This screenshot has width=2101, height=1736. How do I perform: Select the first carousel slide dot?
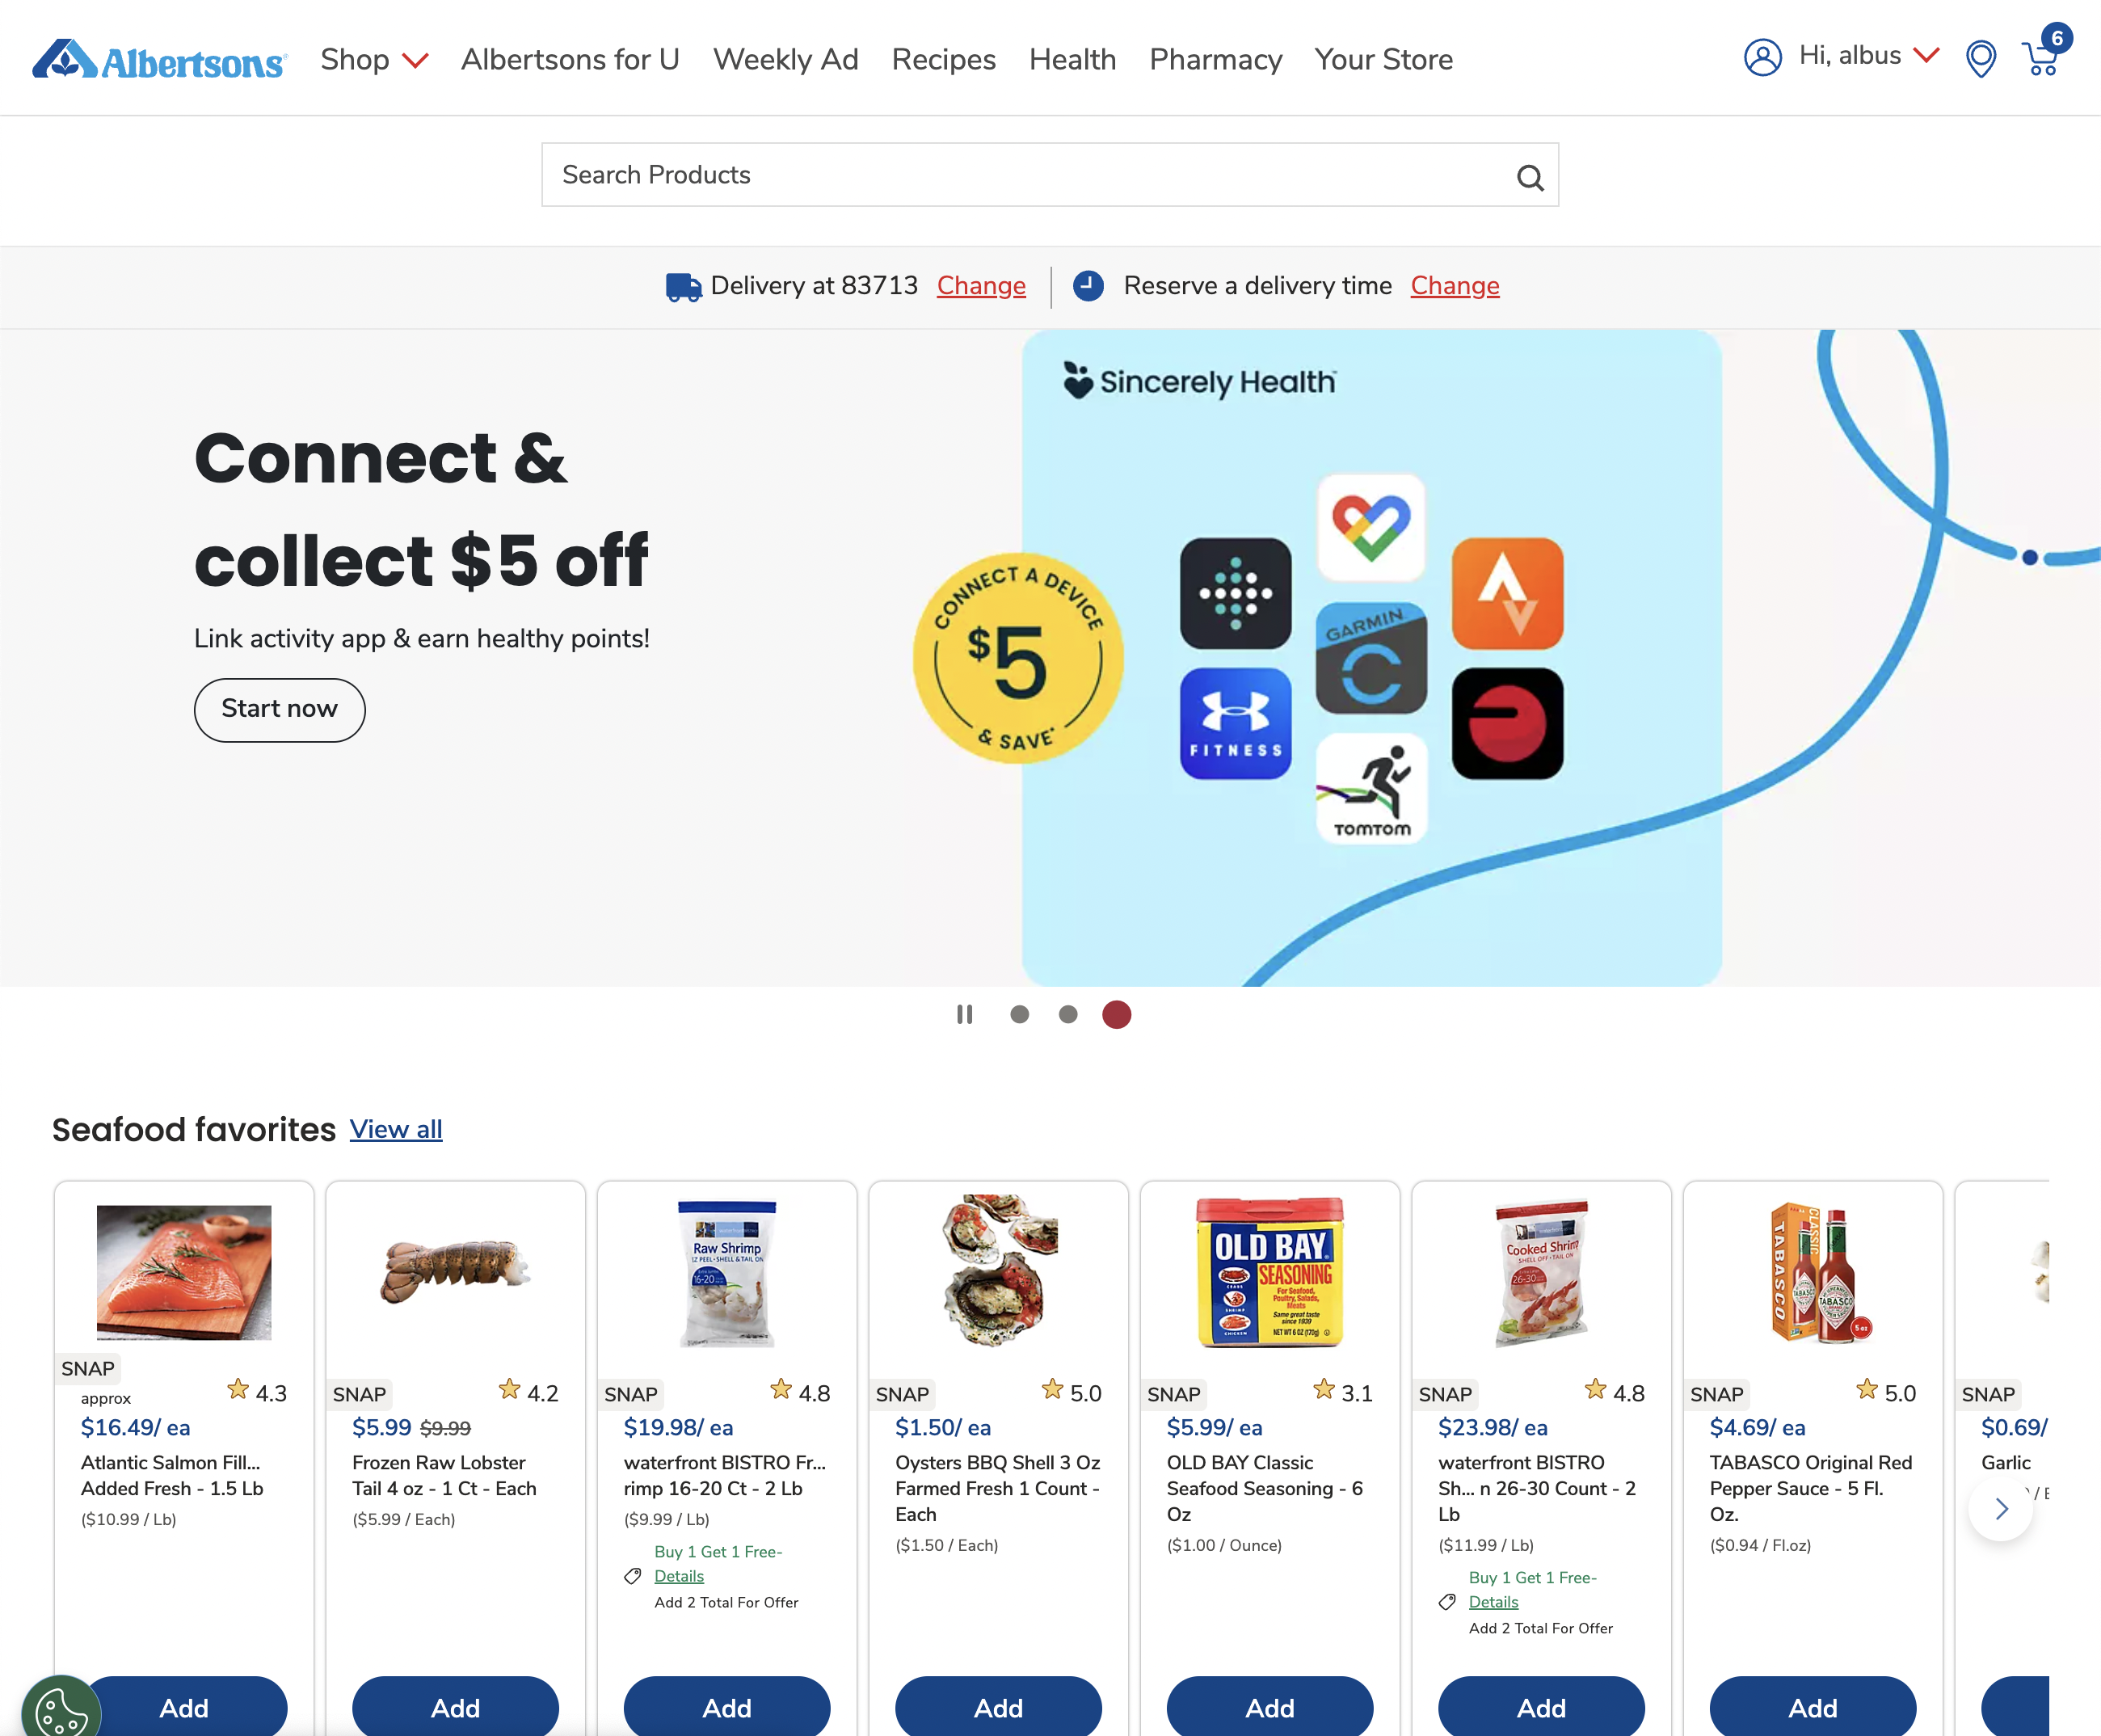coord(1019,1014)
